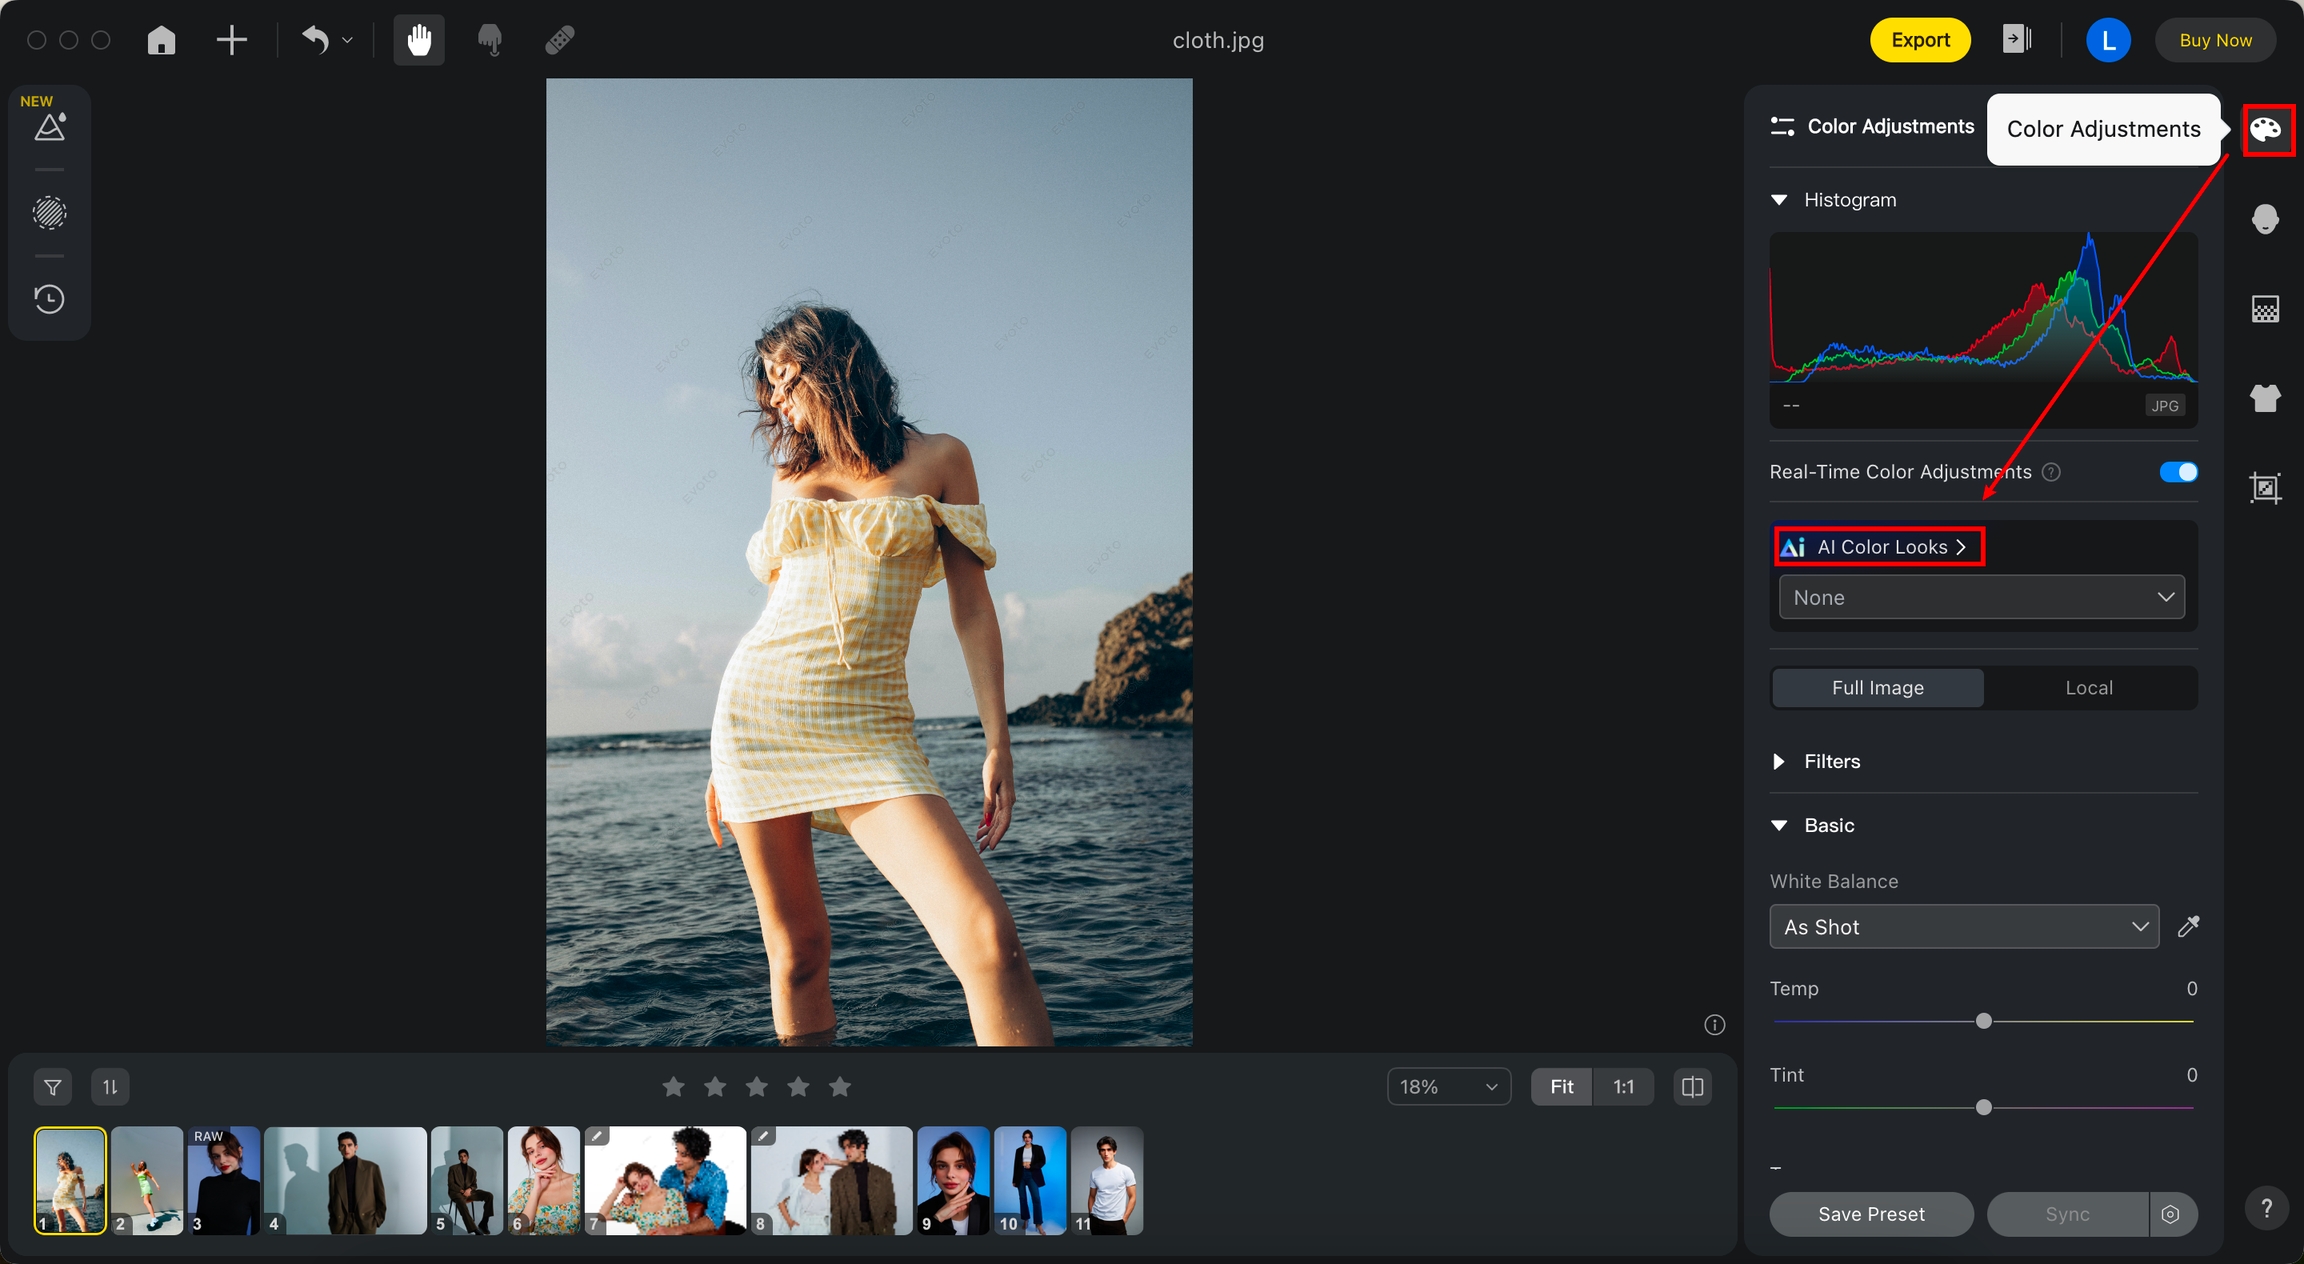Viewport: 2304px width, 1264px height.
Task: Select the bandage healing tool
Action: (559, 40)
